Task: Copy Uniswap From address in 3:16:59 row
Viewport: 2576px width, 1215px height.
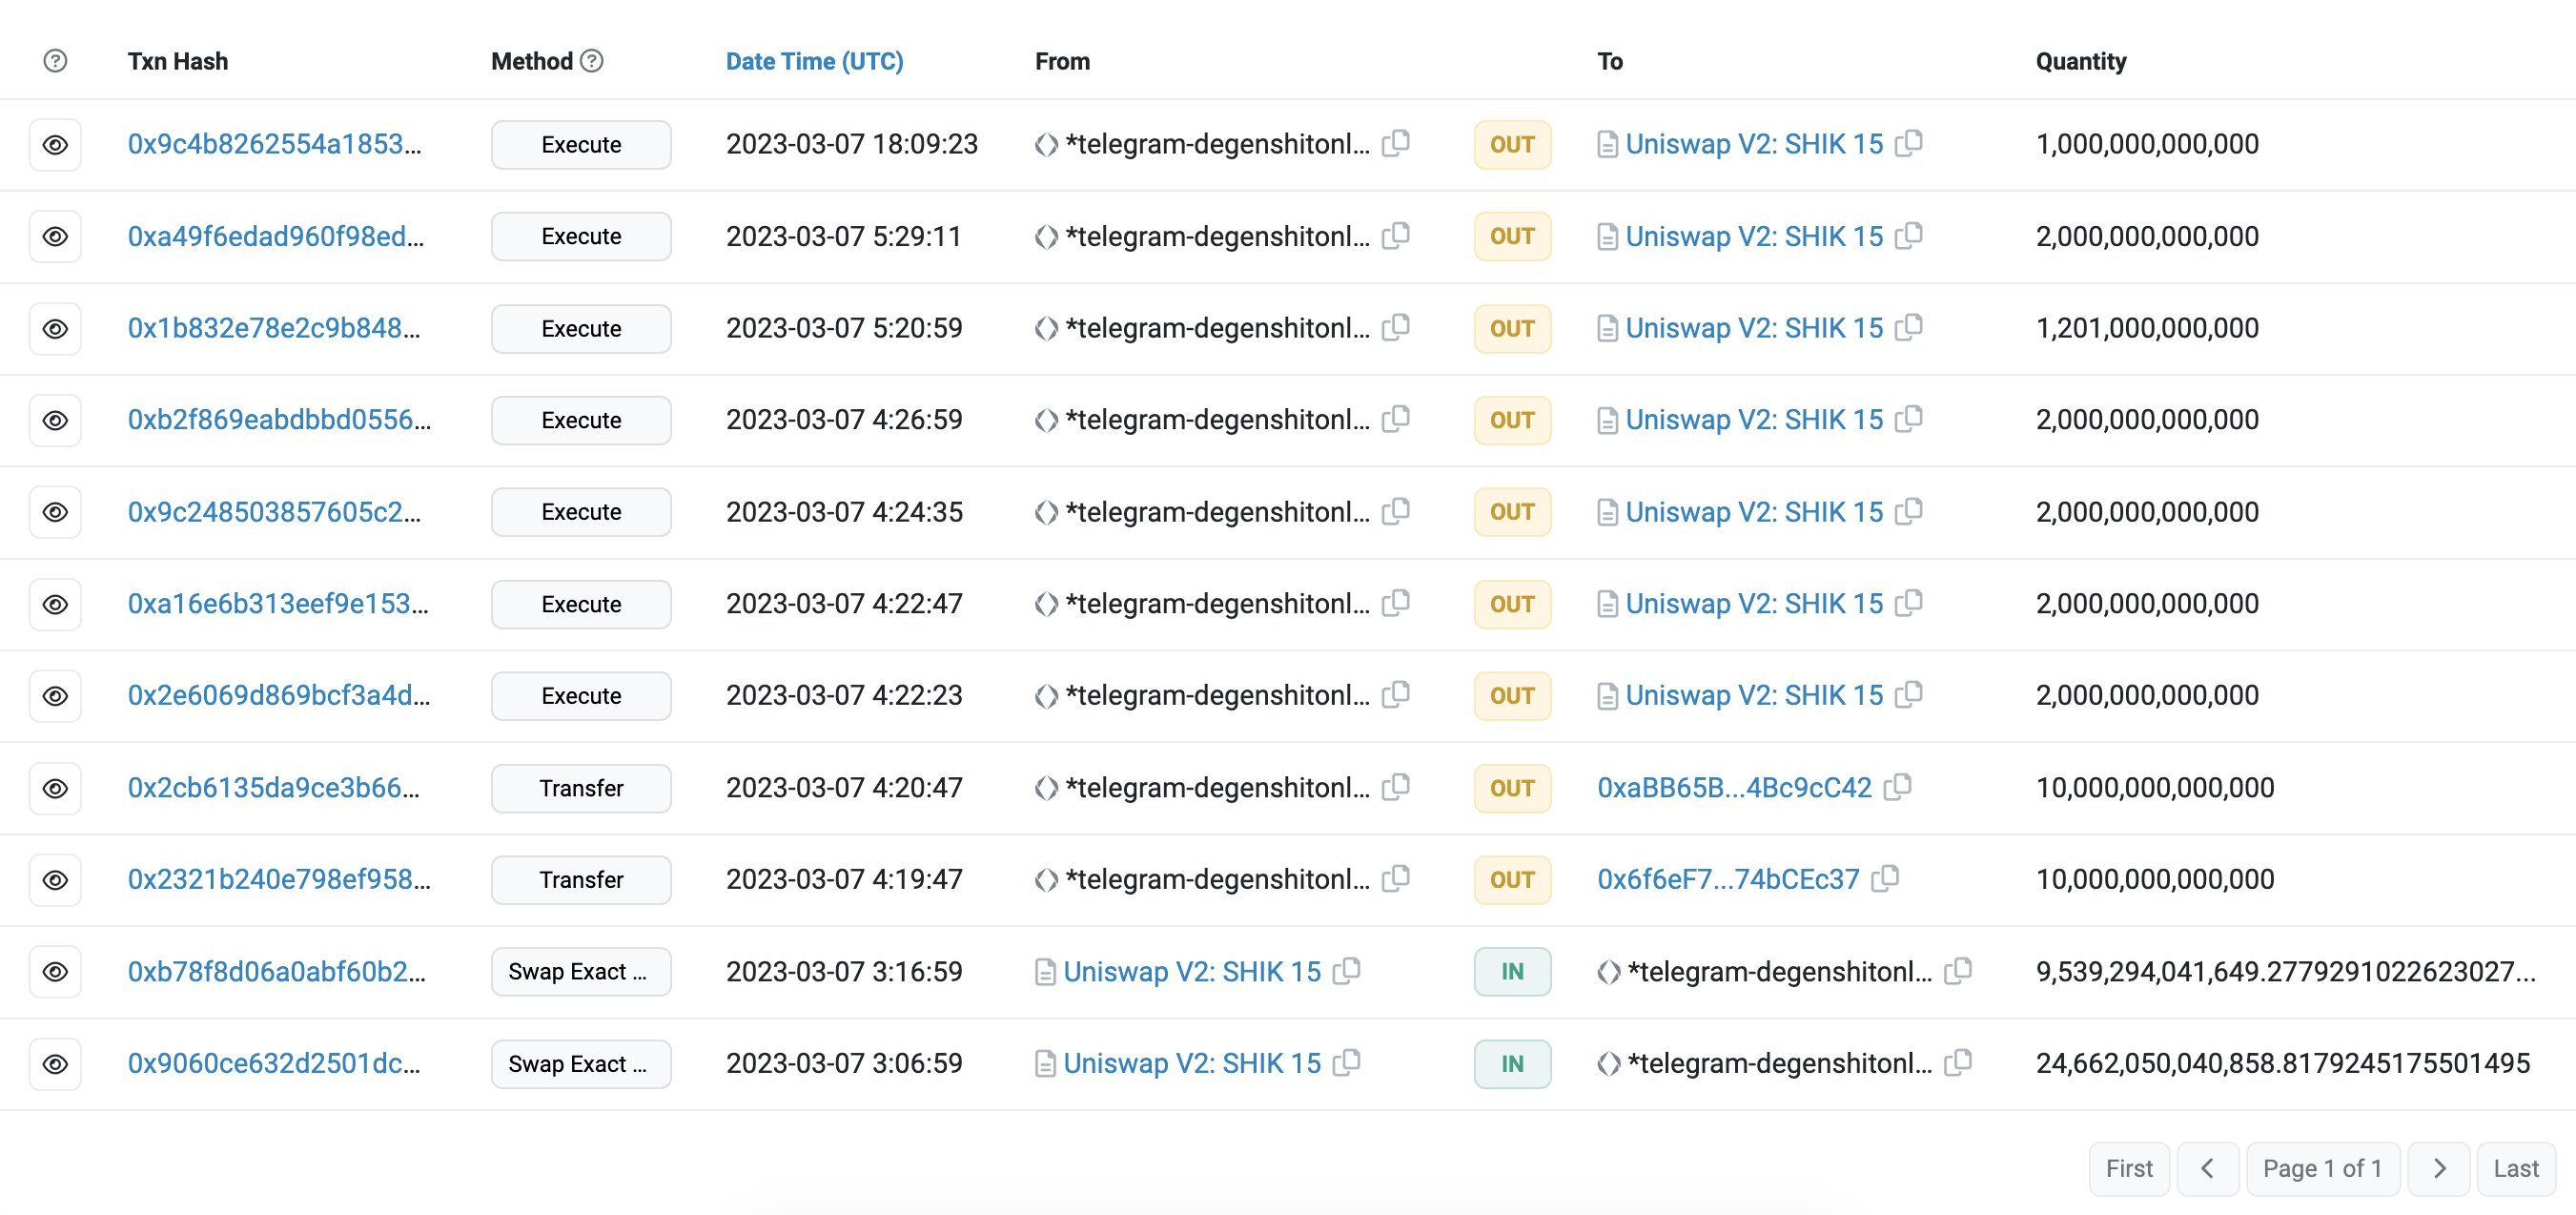Action: tap(1346, 971)
